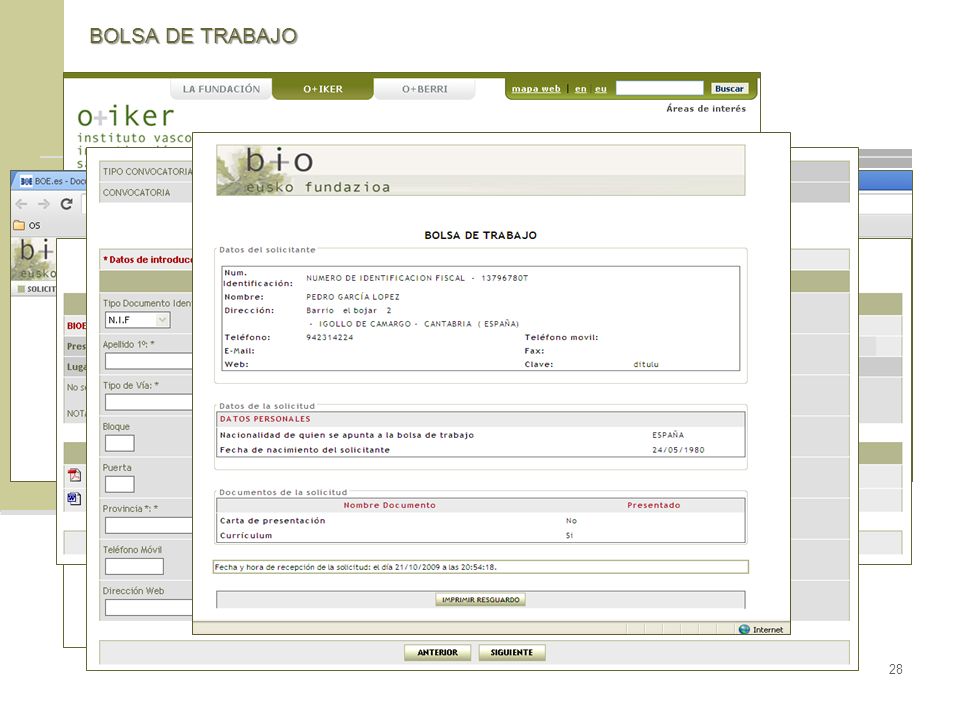Select the BOE.es browser tab
Image resolution: width=960 pixels, height=720 pixels.
[x=51, y=181]
